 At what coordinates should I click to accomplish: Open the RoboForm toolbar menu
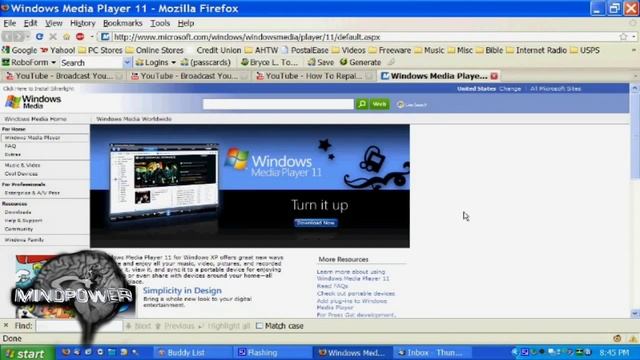coord(29,62)
